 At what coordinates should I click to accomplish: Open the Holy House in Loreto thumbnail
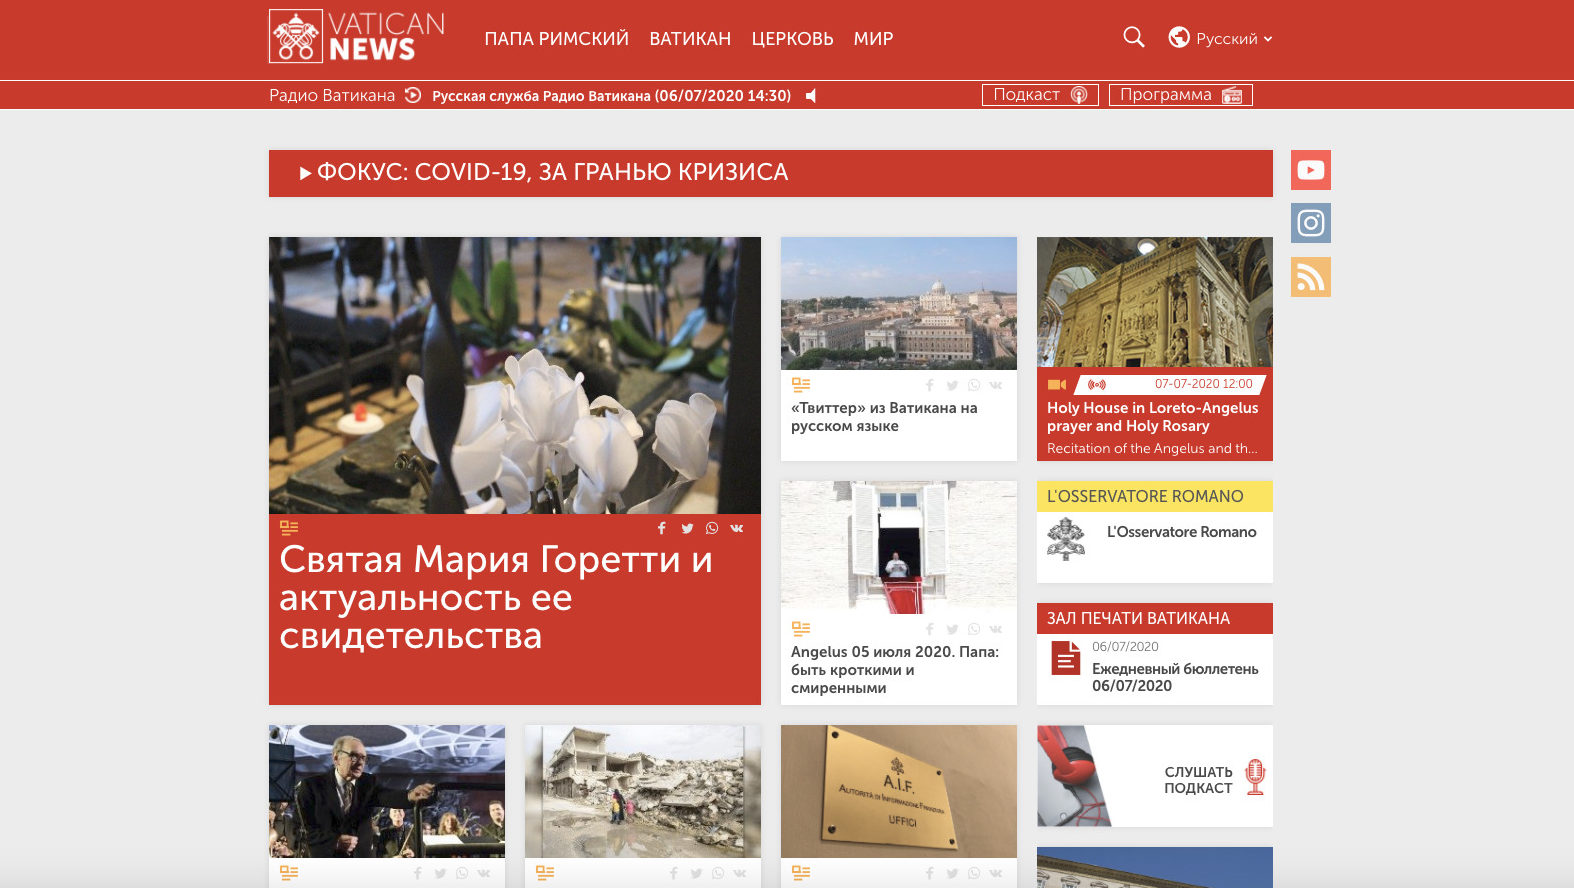pos(1154,302)
